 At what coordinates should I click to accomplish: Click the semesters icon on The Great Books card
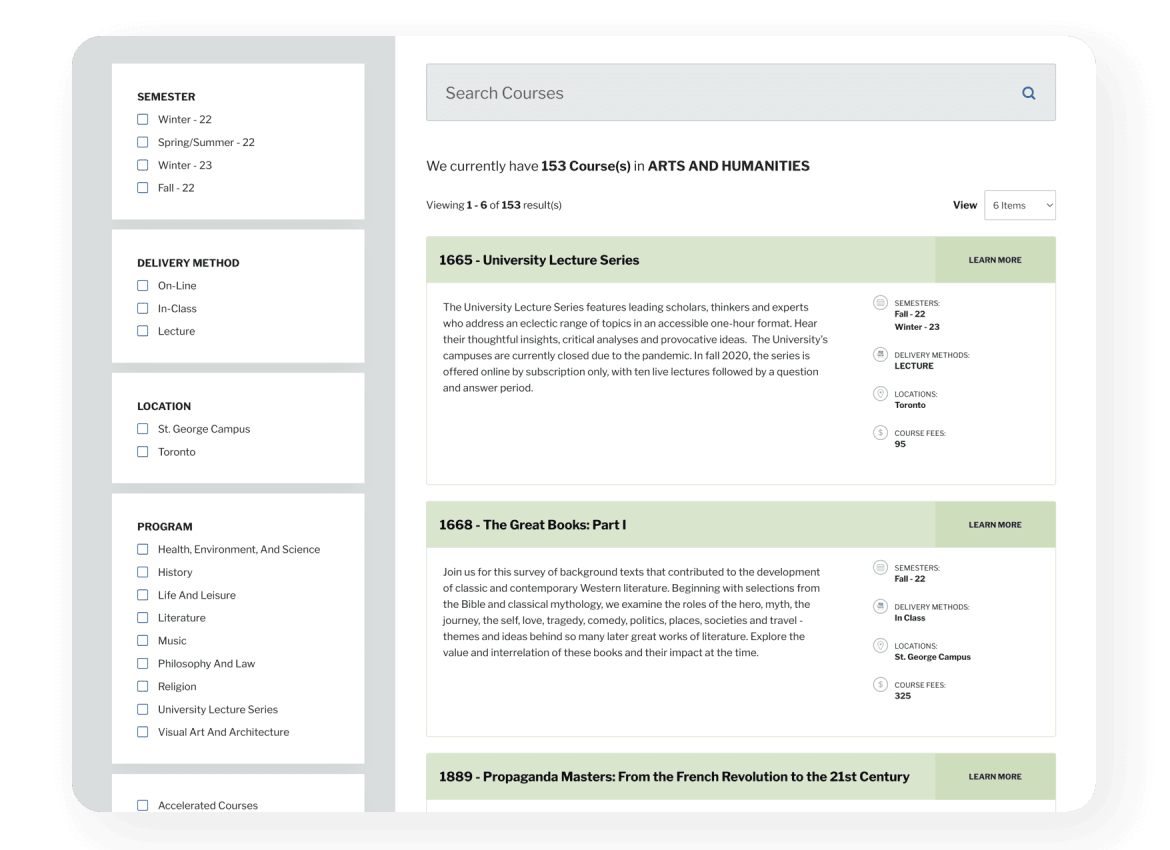[x=880, y=569]
